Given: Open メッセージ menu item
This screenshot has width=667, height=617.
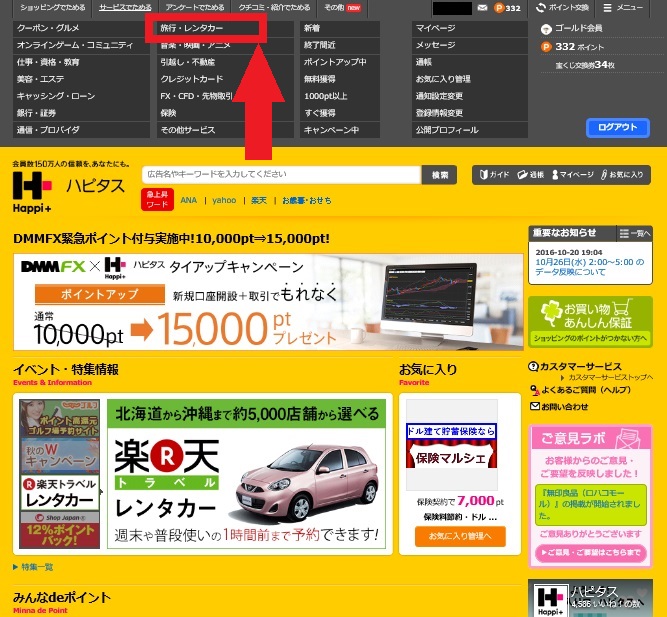Looking at the screenshot, I should [470, 45].
